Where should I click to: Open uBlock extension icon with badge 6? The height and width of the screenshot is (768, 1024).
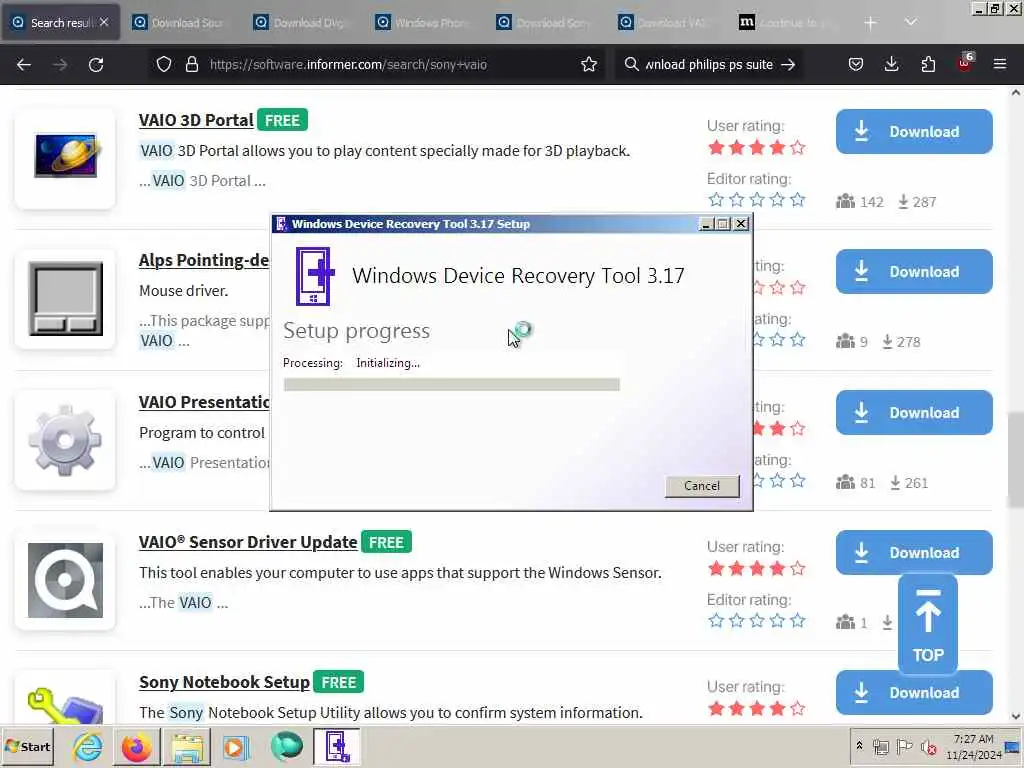[x=965, y=63]
